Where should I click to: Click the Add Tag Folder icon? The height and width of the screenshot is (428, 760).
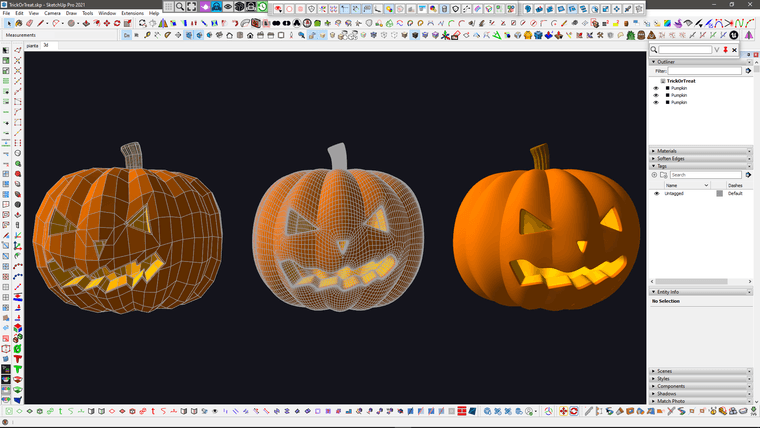664,175
